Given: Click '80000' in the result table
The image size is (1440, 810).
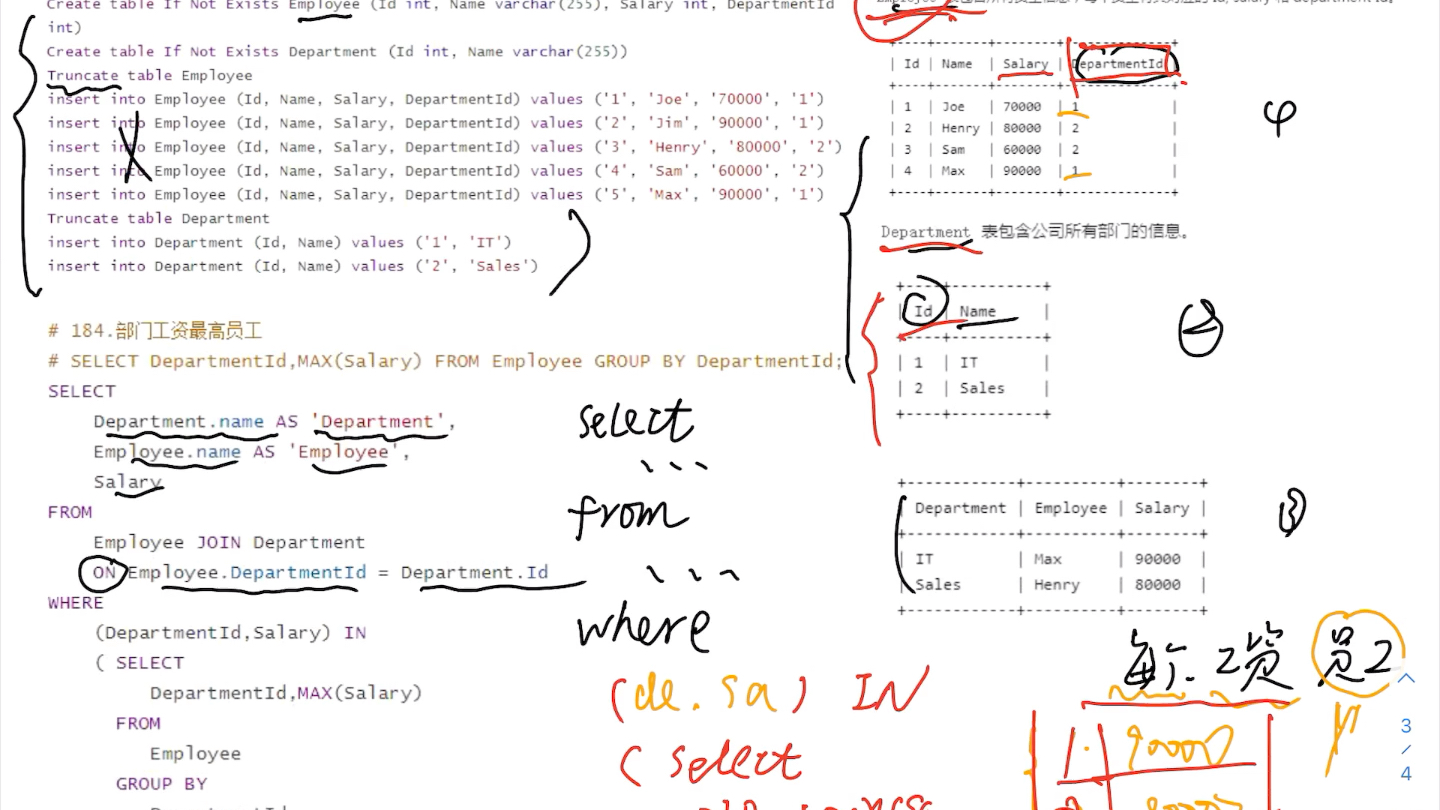Looking at the screenshot, I should (x=1158, y=585).
